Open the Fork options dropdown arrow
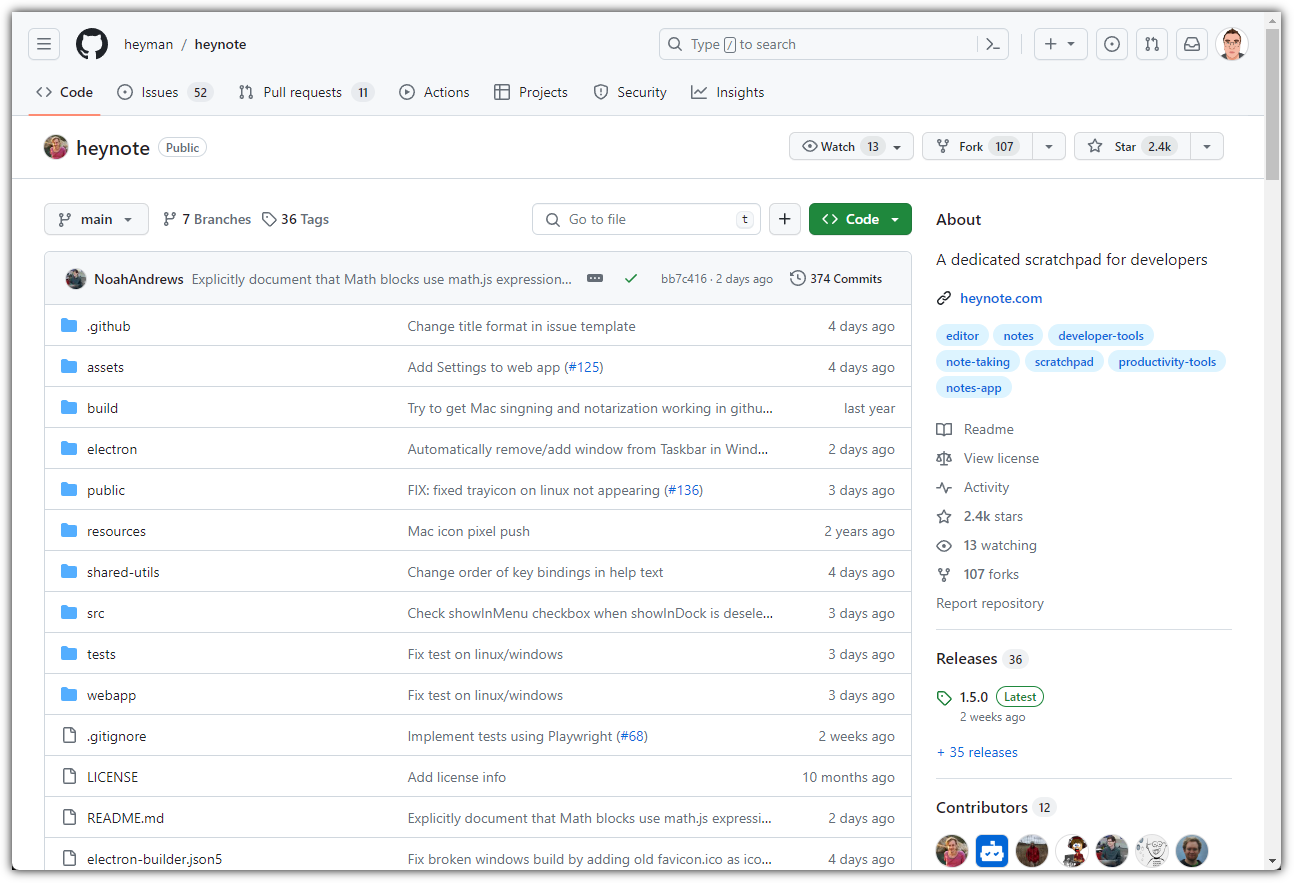The height and width of the screenshot is (883, 1294). [1048, 147]
